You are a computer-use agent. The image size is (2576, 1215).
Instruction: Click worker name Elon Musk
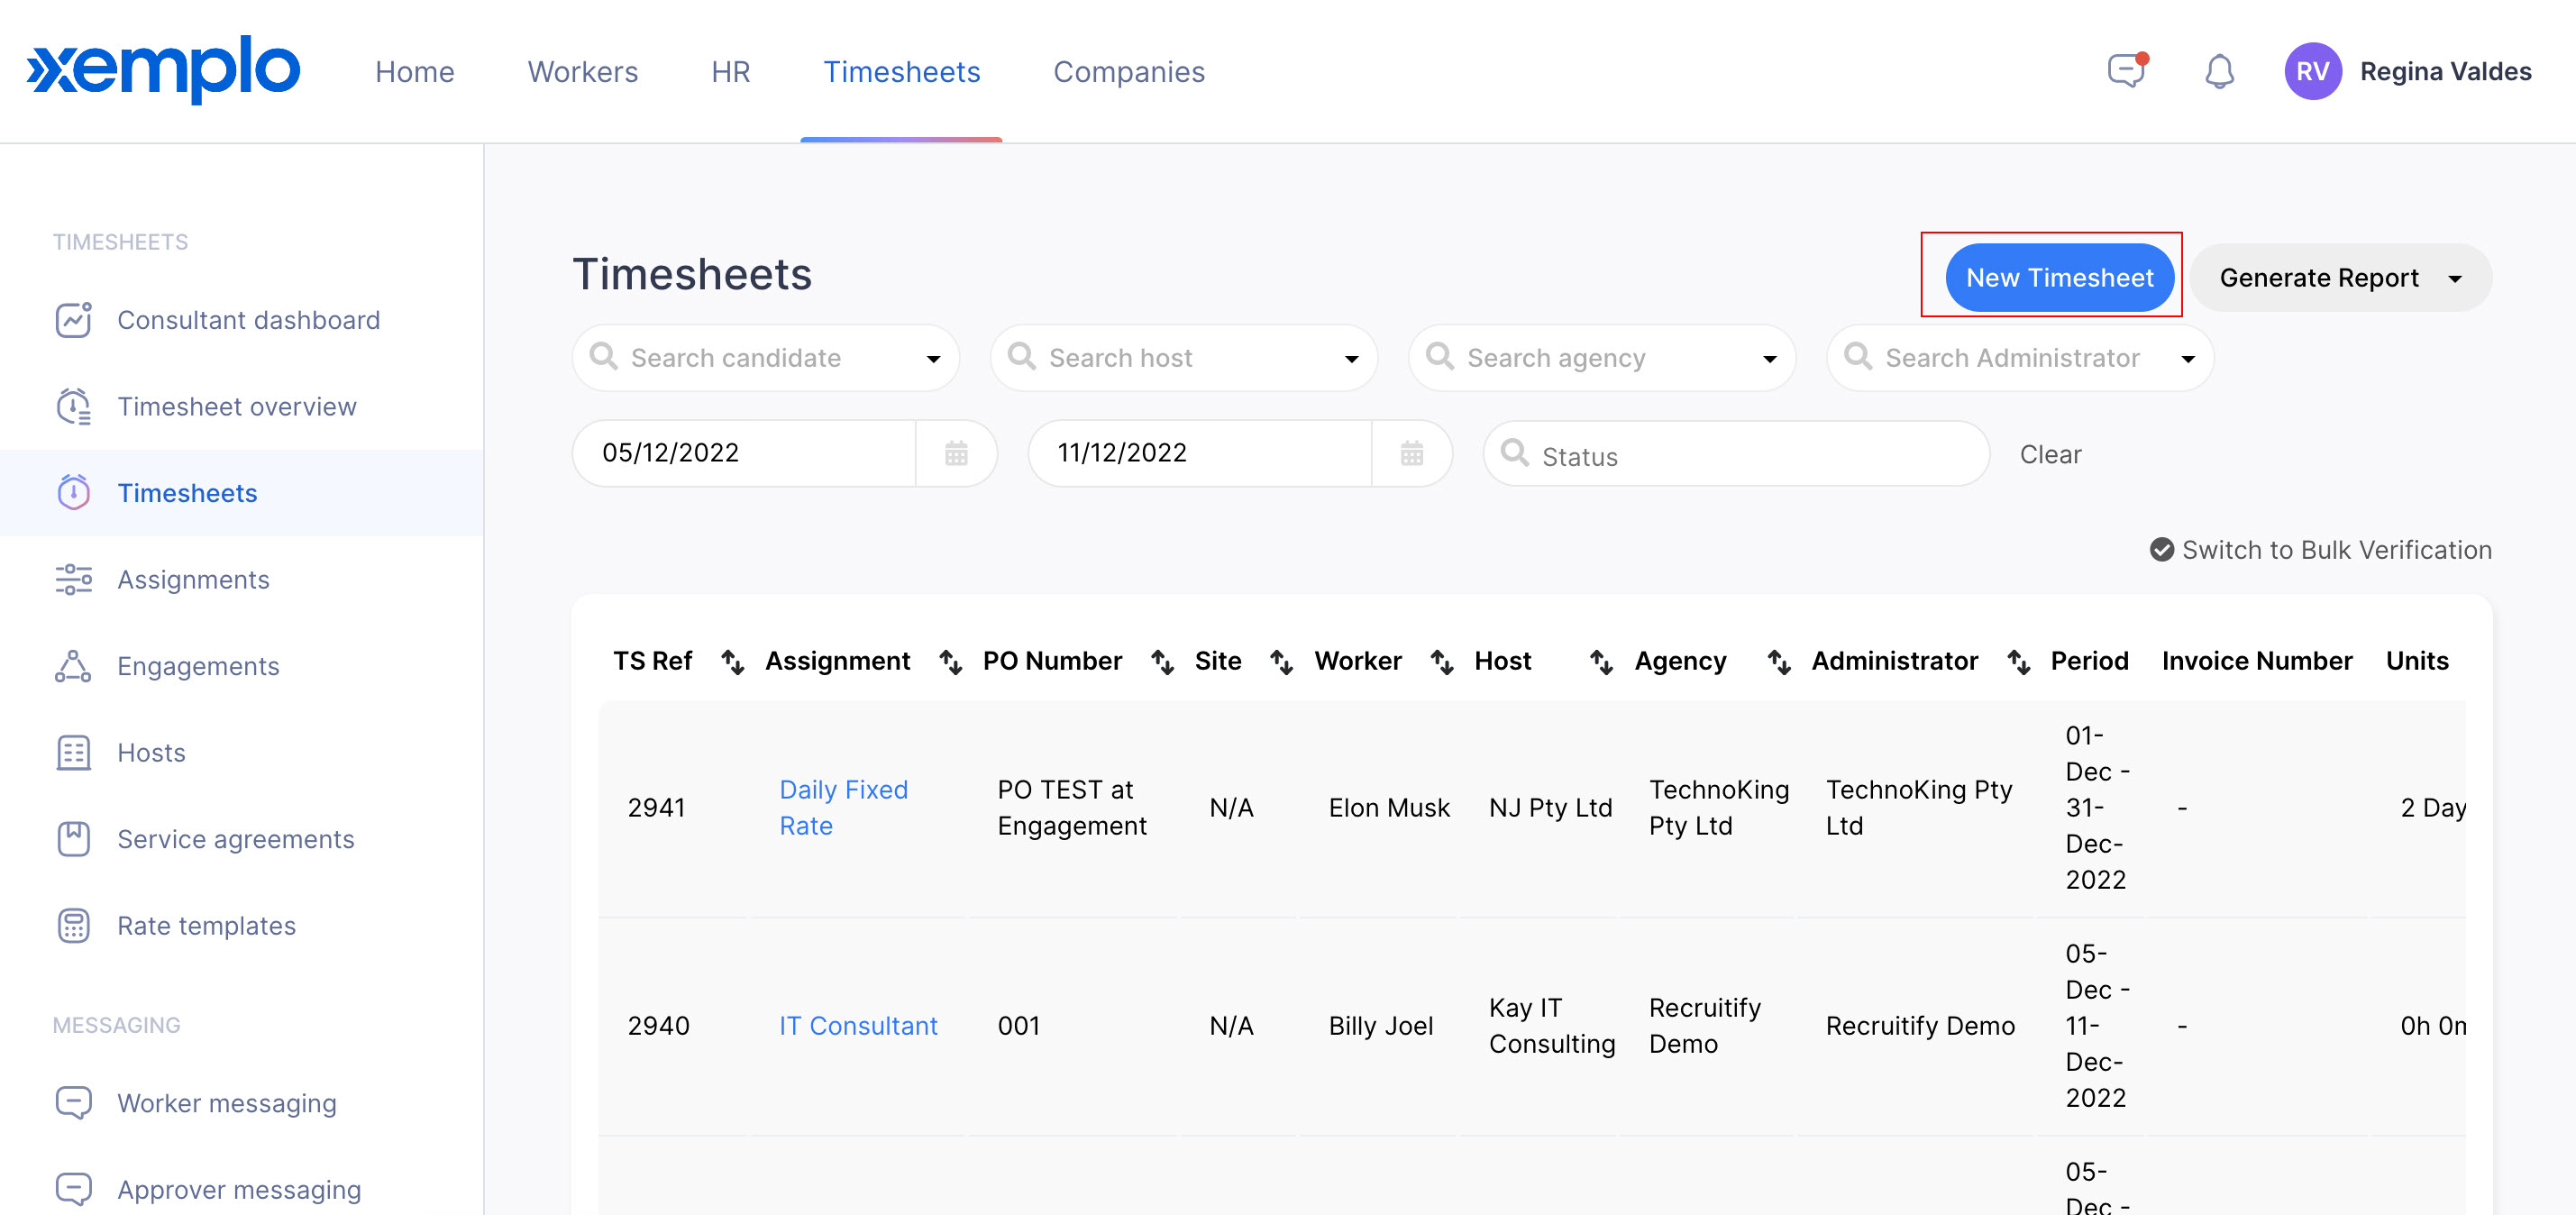coord(1389,808)
